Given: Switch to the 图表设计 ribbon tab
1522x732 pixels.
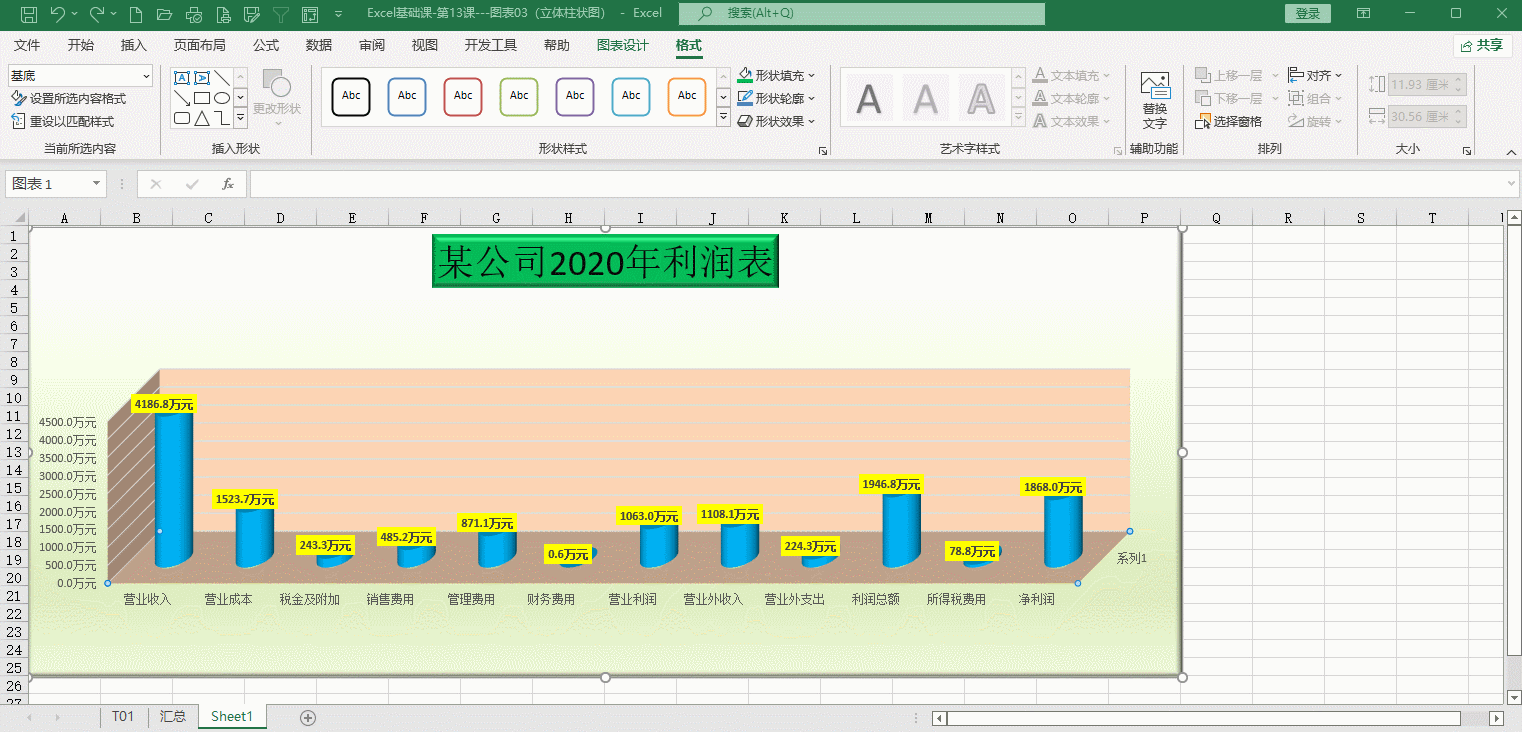Looking at the screenshot, I should (x=622, y=46).
